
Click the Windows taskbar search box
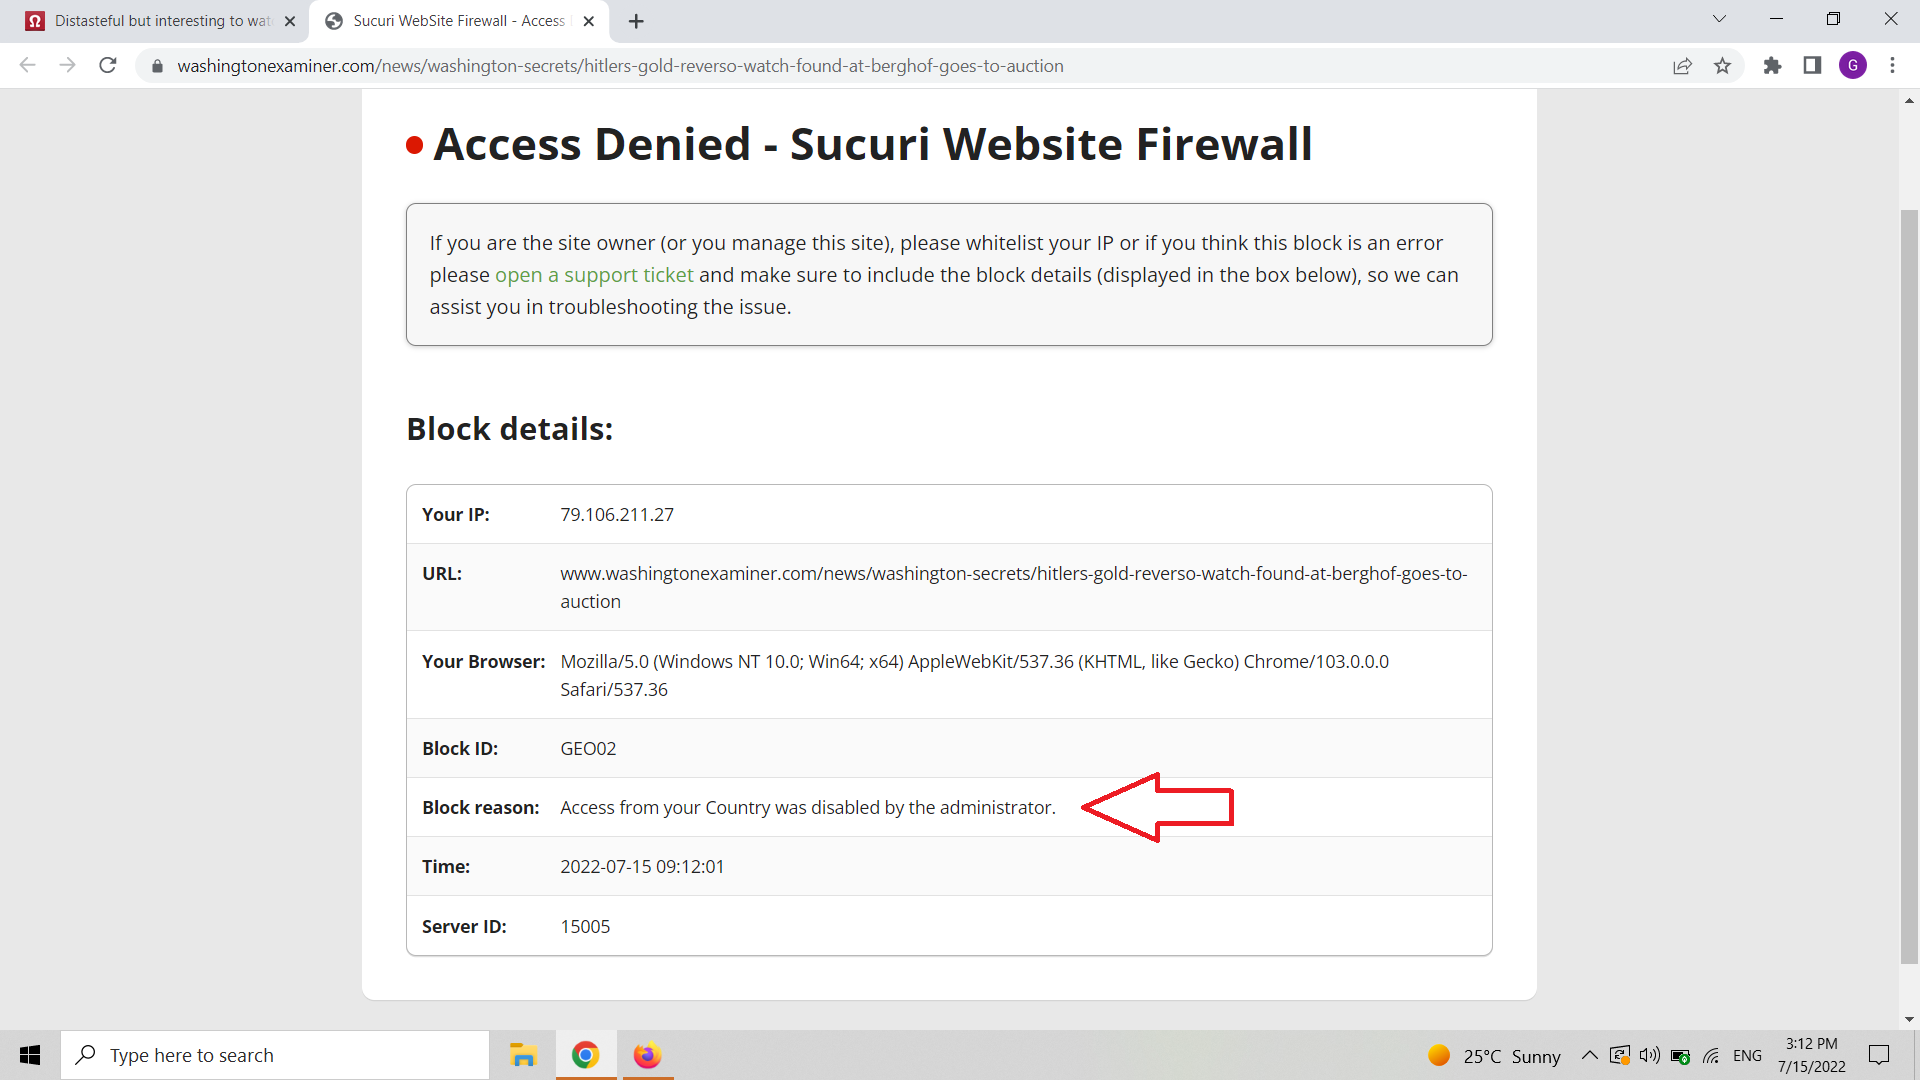pos(275,1056)
